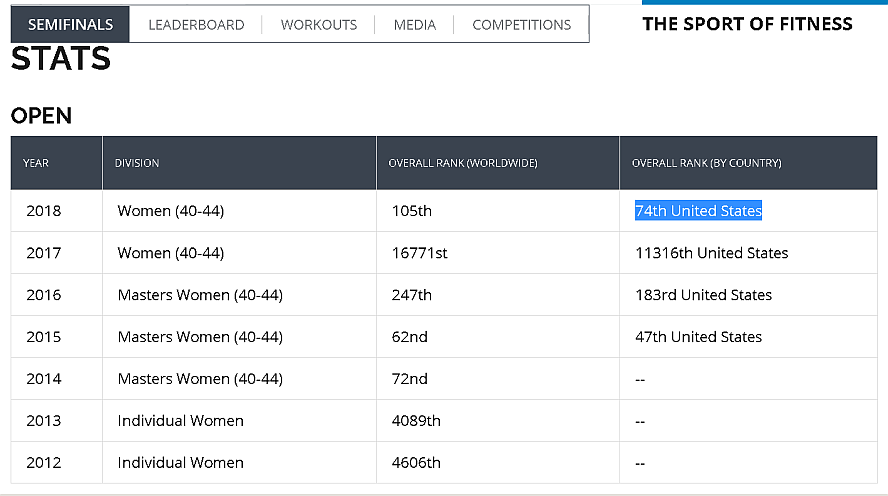Click 2012 division 'Individual Women'

[180, 462]
